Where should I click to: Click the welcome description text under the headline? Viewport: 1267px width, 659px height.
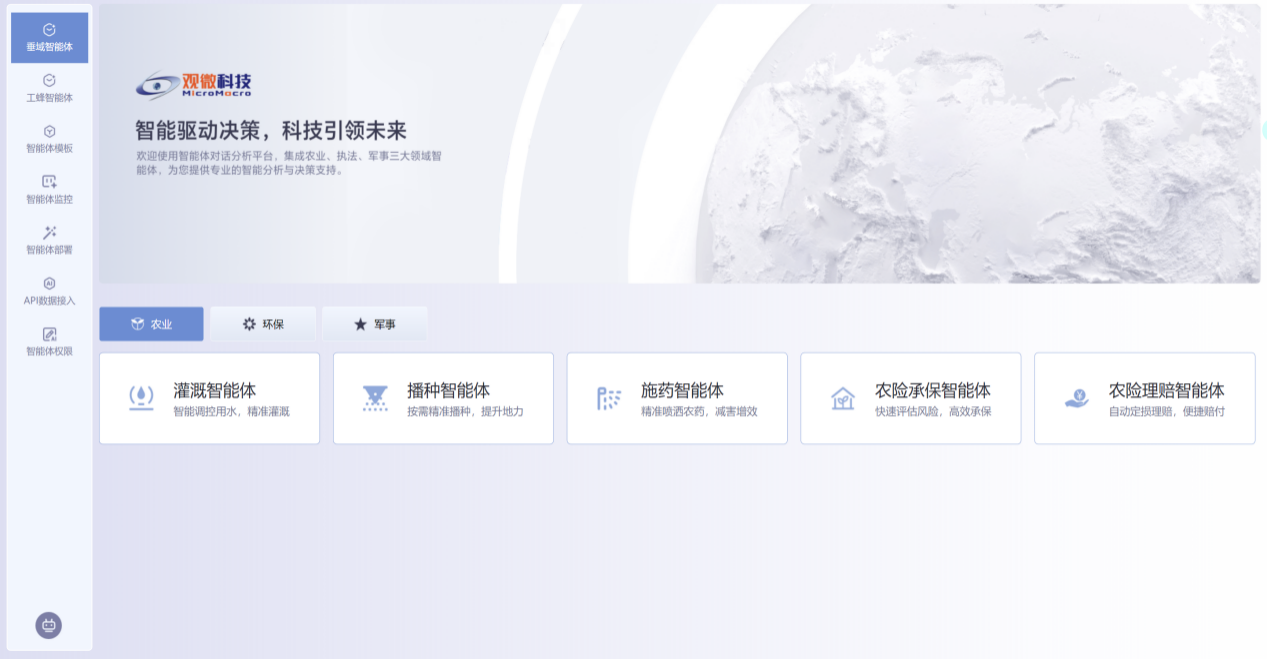coord(288,163)
